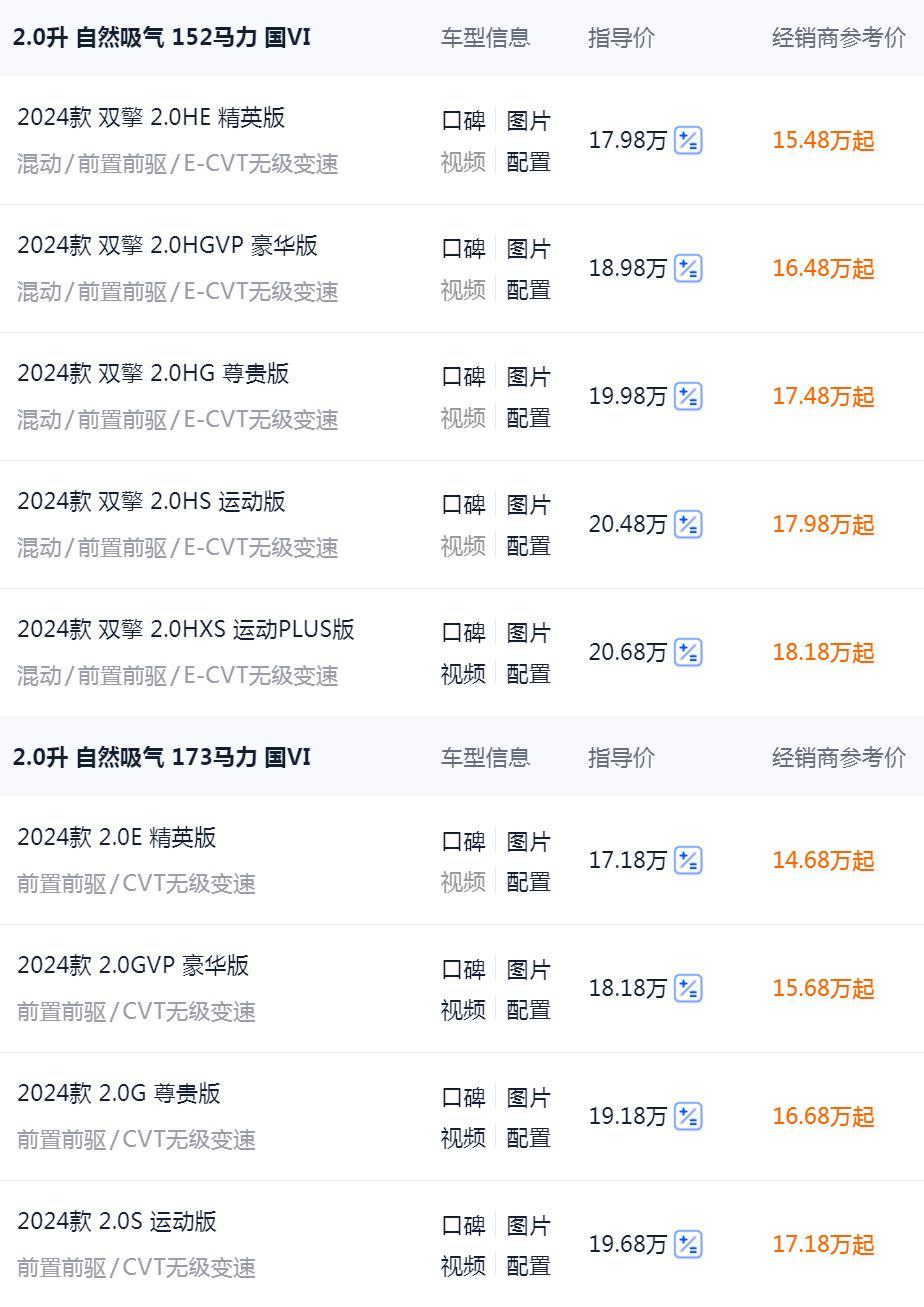This screenshot has width=924, height=1307.
Task: Click dealer price 15.48万起
Action: tap(823, 141)
